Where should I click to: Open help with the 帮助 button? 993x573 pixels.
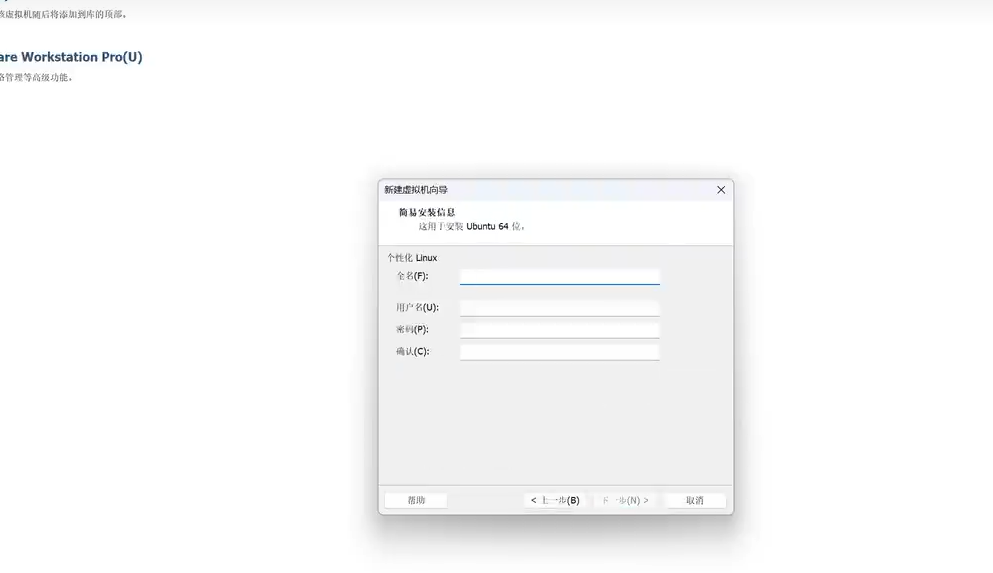[416, 500]
